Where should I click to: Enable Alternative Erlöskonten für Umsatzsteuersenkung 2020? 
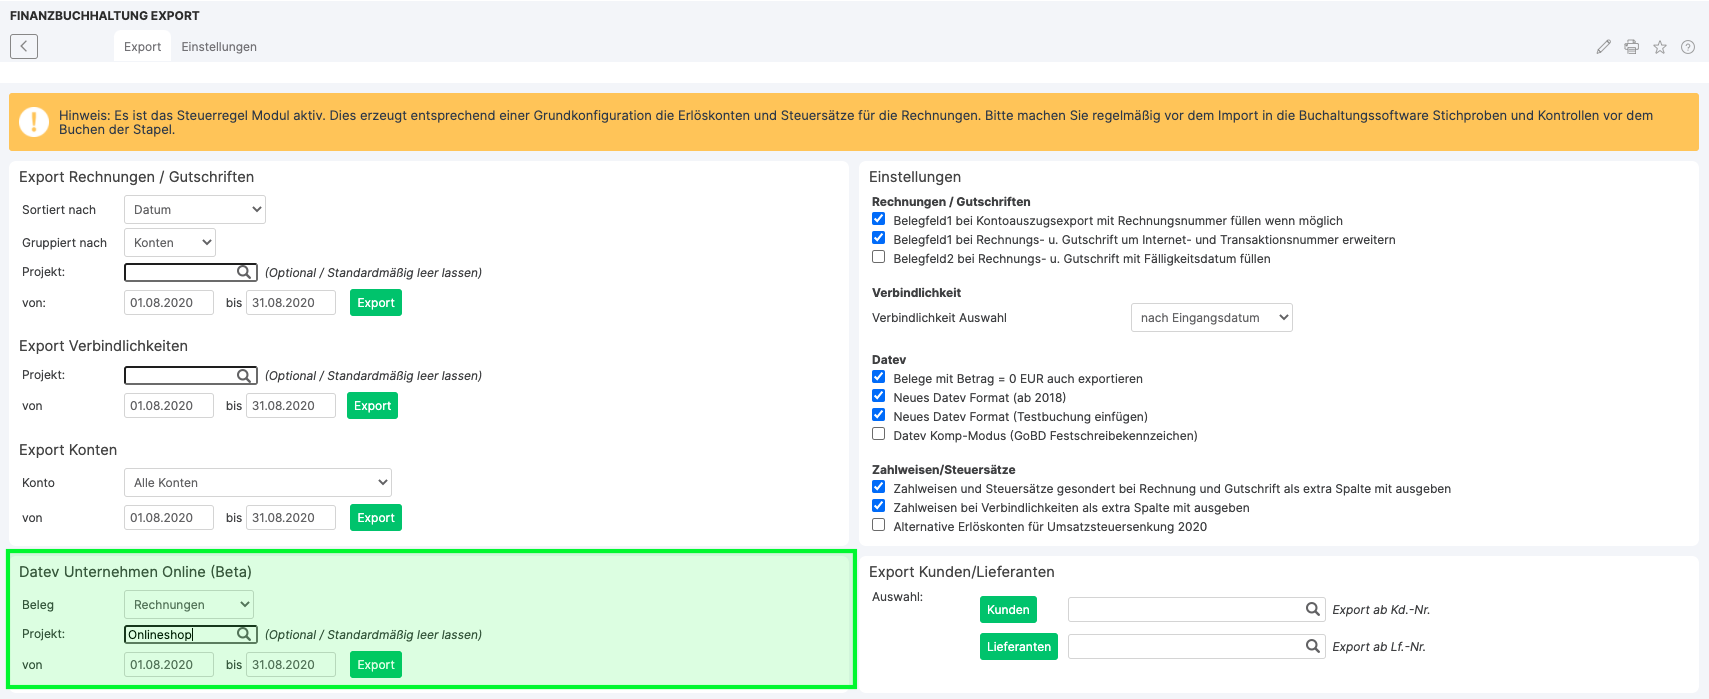(878, 525)
